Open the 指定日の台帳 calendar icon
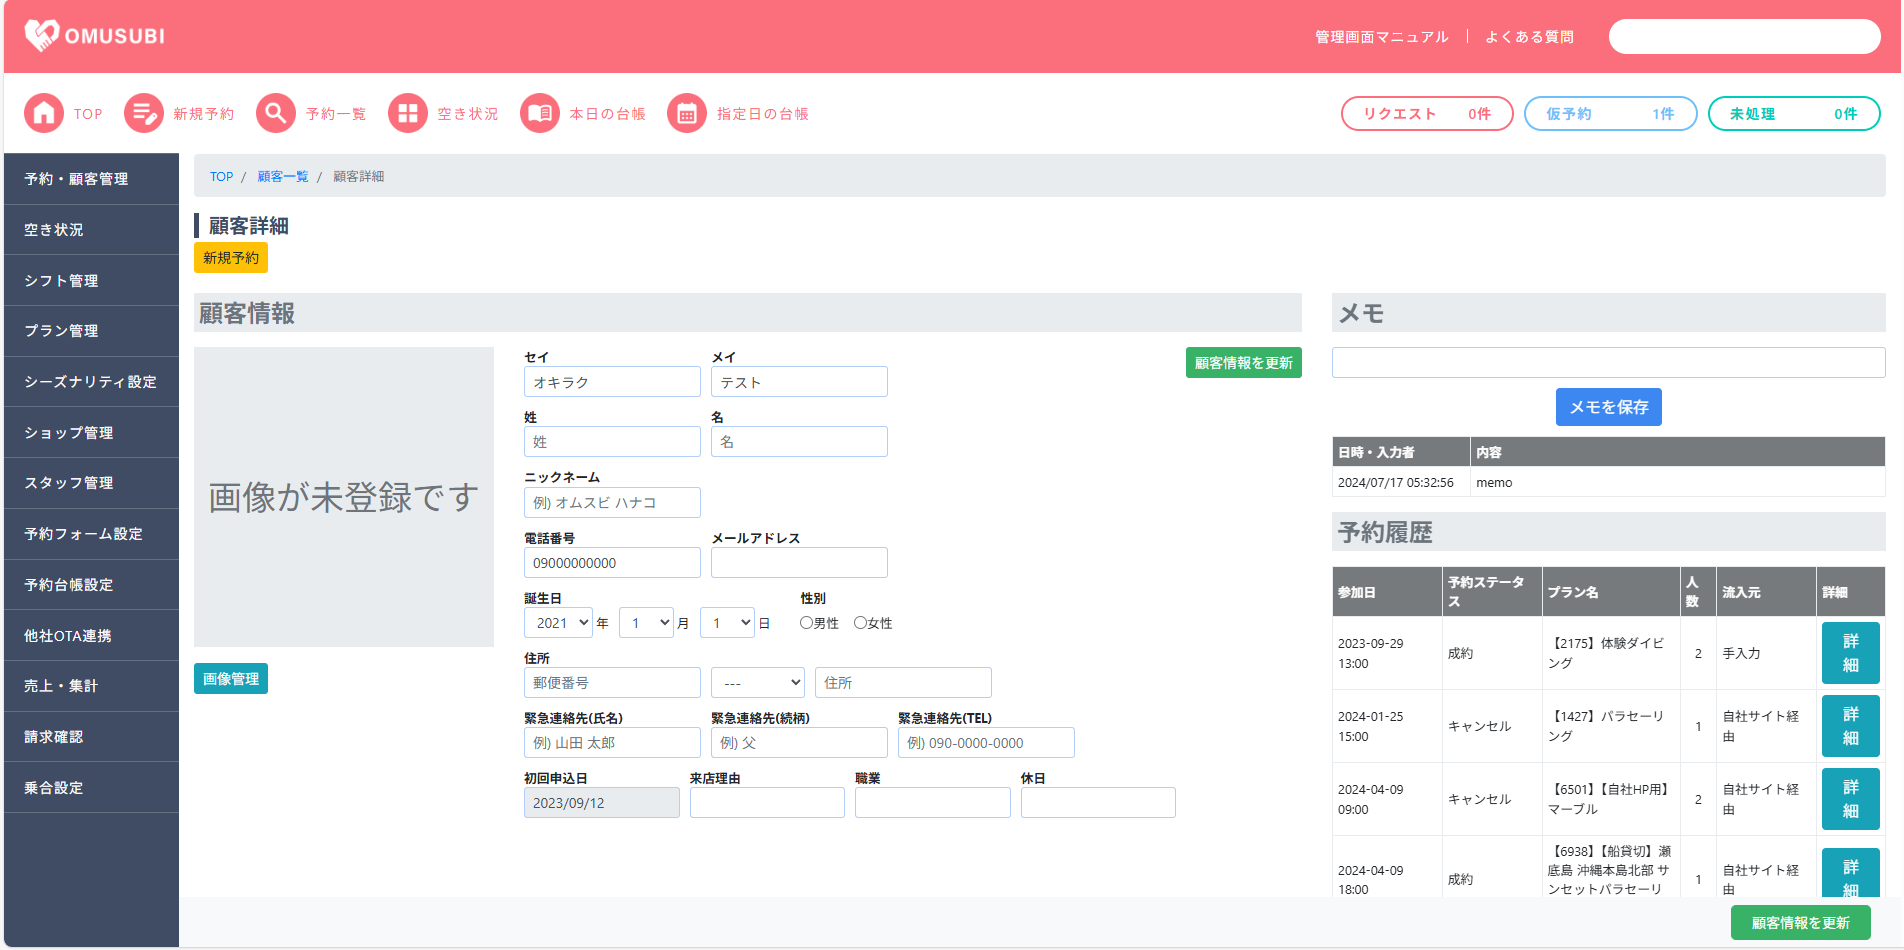The image size is (1904, 950). (x=687, y=114)
